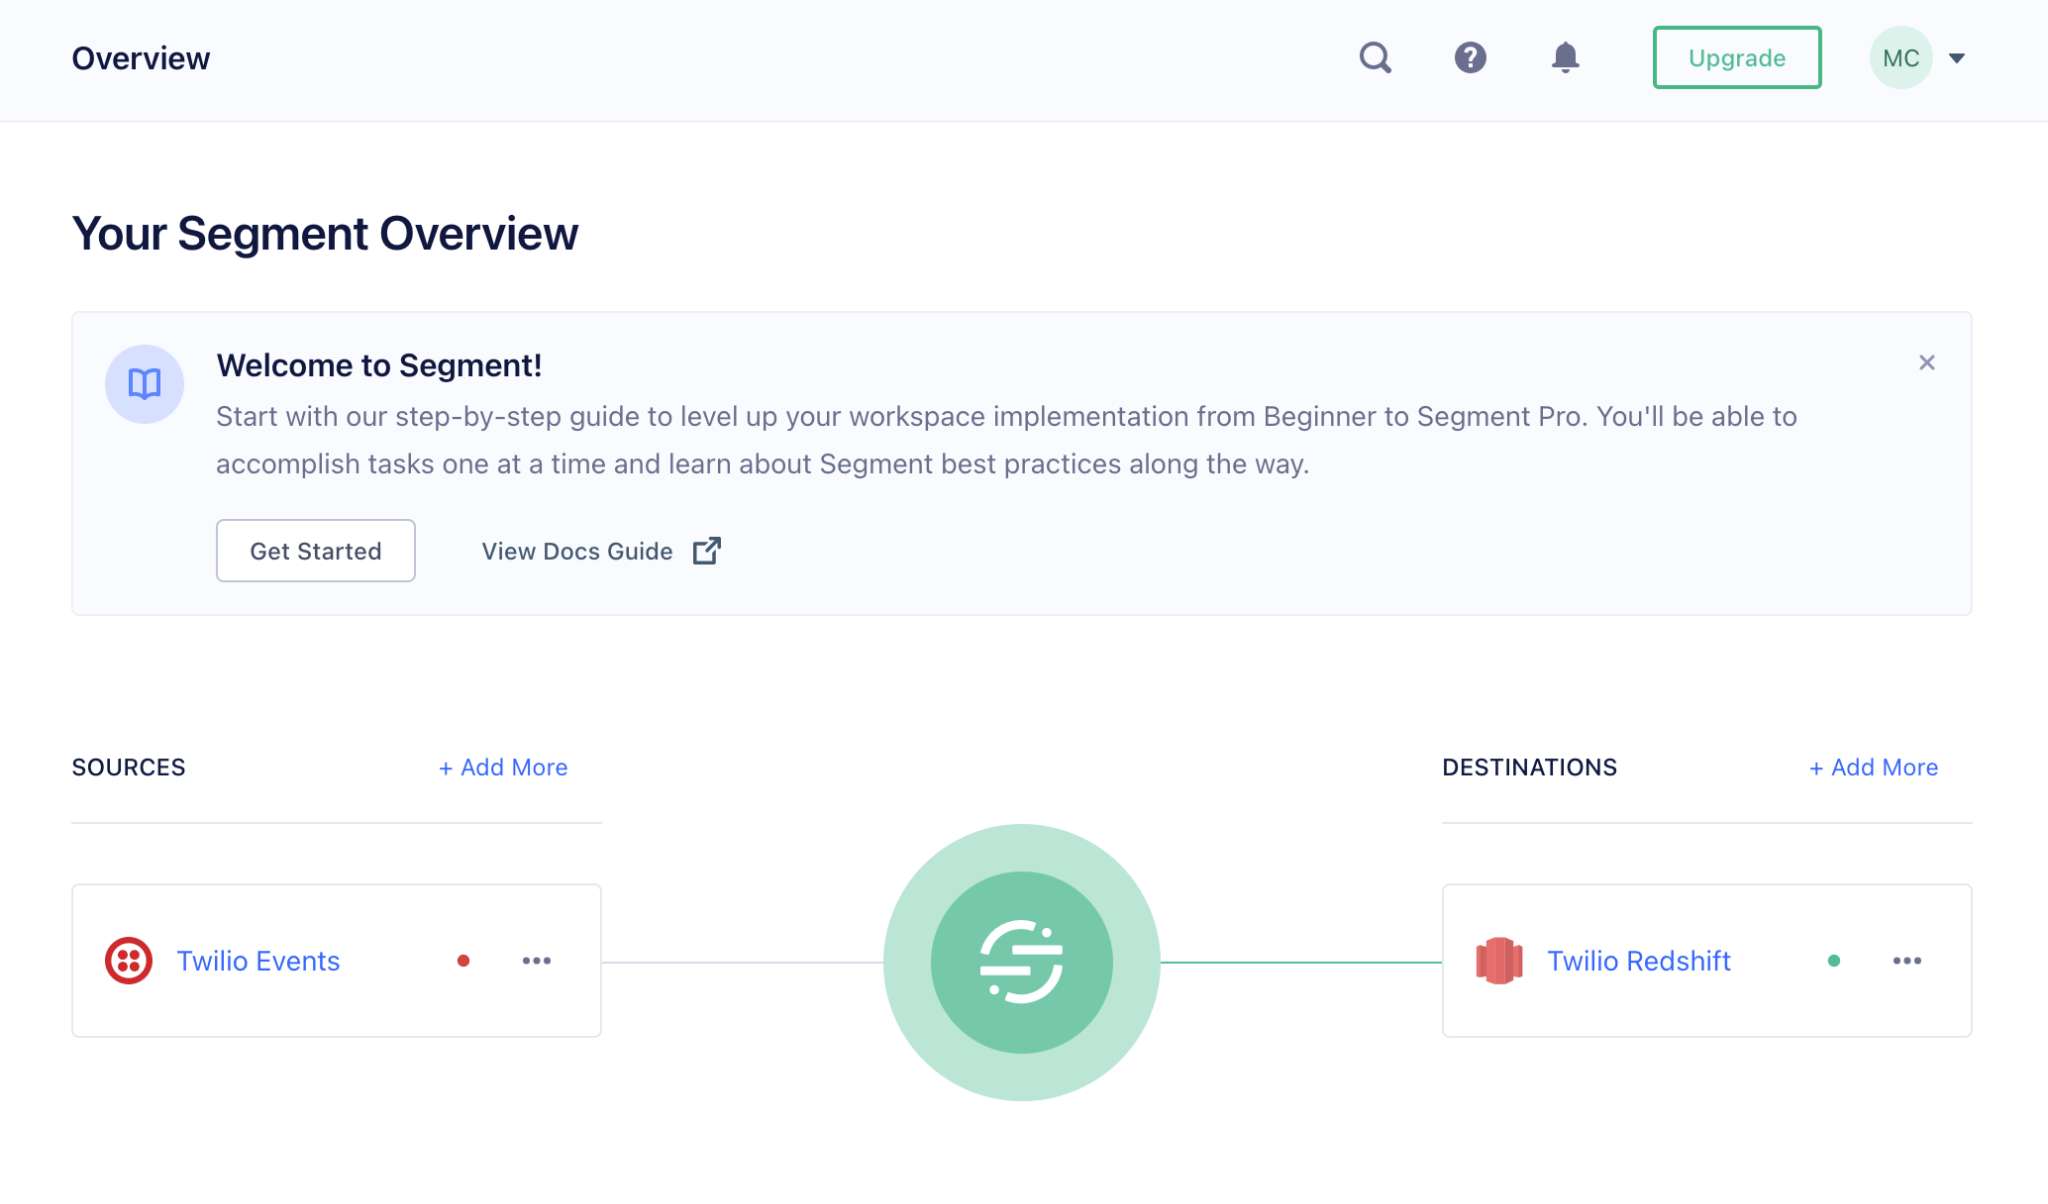
Task: Check the green status indicator on Twilio Redshift
Action: coord(1834,960)
